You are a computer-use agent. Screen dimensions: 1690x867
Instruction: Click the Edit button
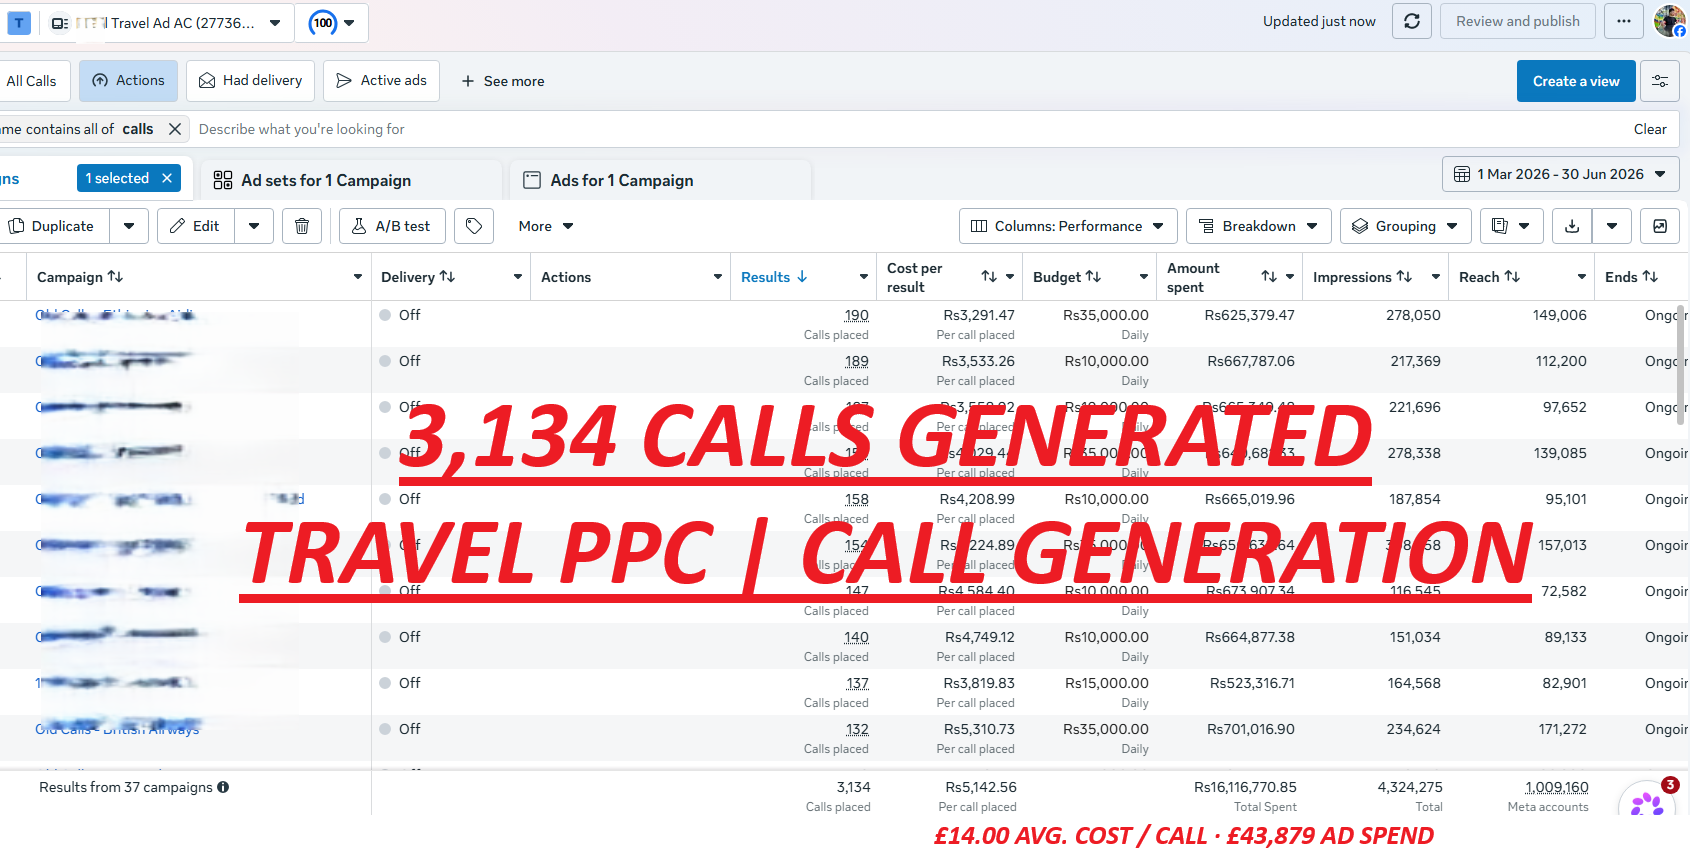click(x=195, y=226)
